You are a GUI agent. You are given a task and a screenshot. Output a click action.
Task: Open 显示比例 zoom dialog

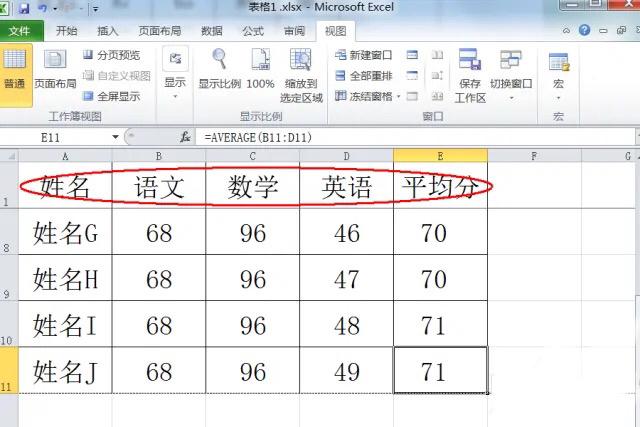coord(220,69)
